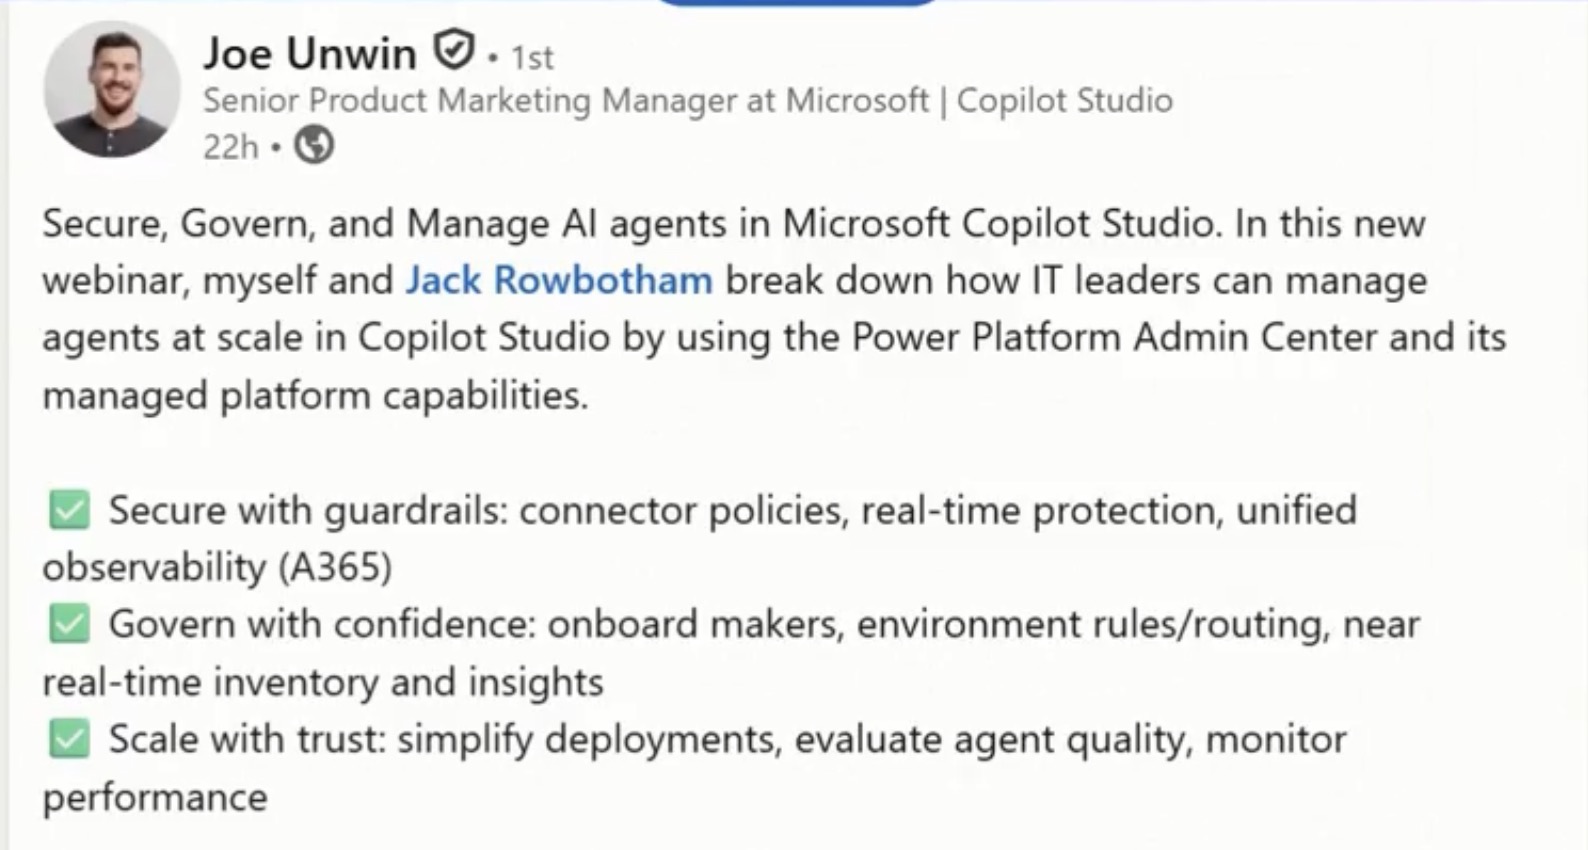Click the word 'performance' ending the post
1588x850 pixels.
pyautogui.click(x=155, y=798)
